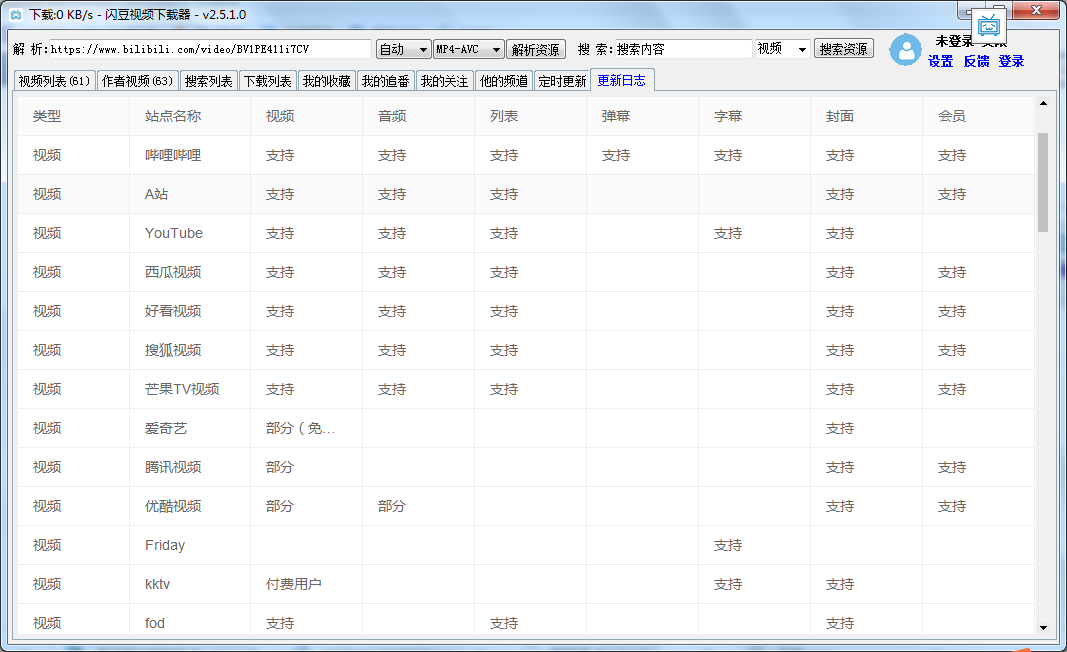Select the 更新日志 tab
Image resolution: width=1067 pixels, height=652 pixels.
click(622, 80)
